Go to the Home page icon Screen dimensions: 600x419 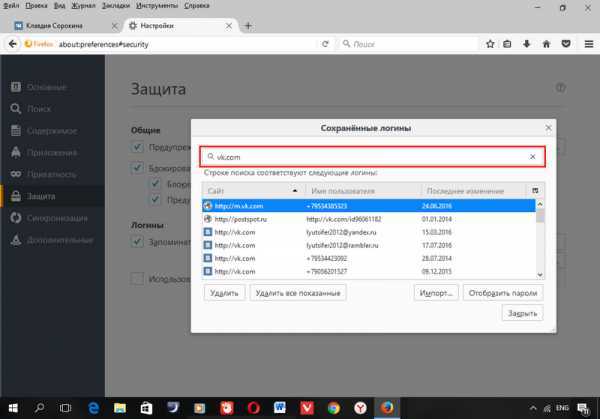(546, 44)
